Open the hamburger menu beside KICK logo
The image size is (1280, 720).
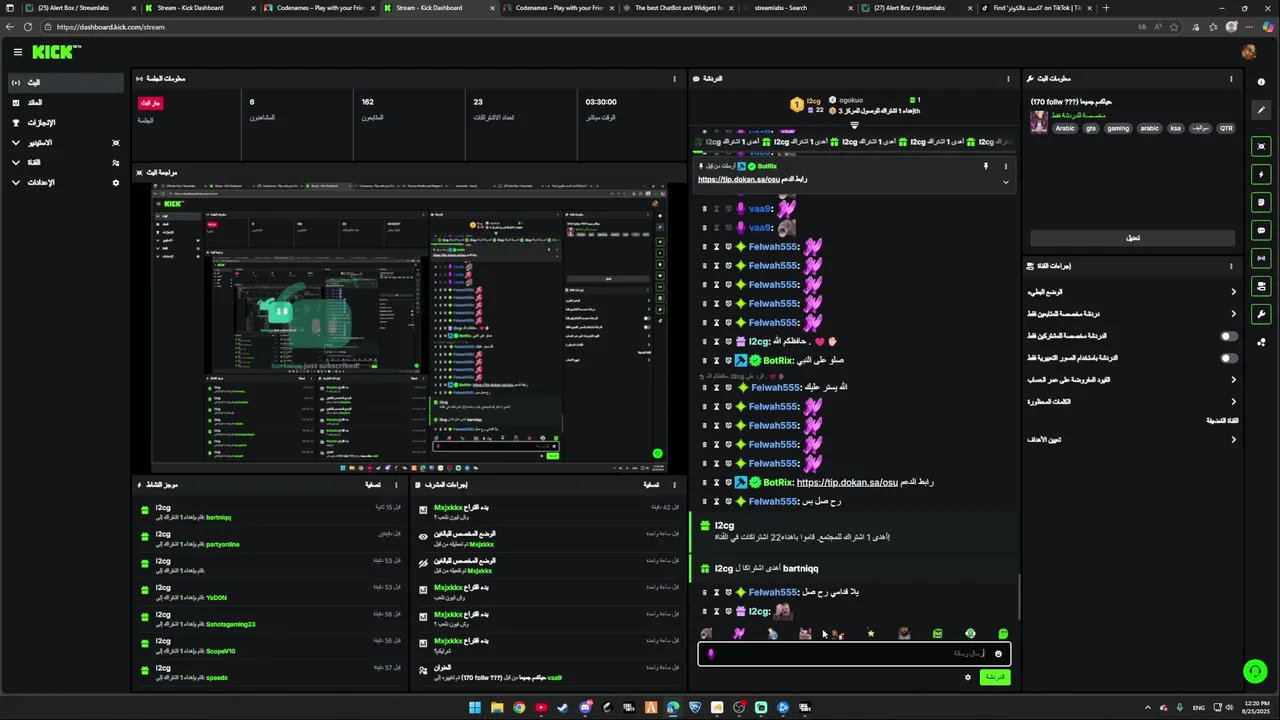pyautogui.click(x=17, y=52)
